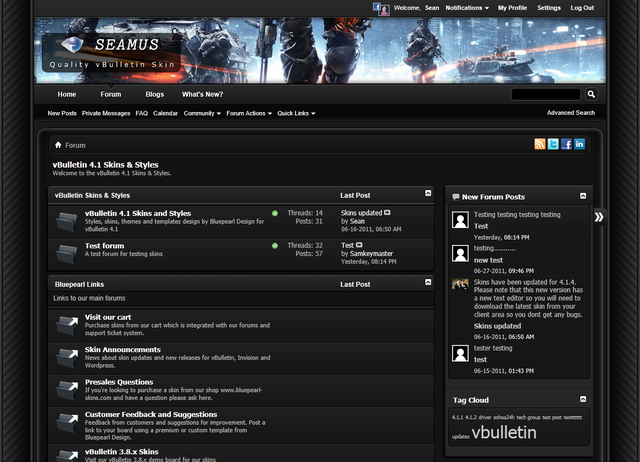Collapse the vBulletin Skins & Styles category
Screen dimensions: 640x462
pos(428,193)
